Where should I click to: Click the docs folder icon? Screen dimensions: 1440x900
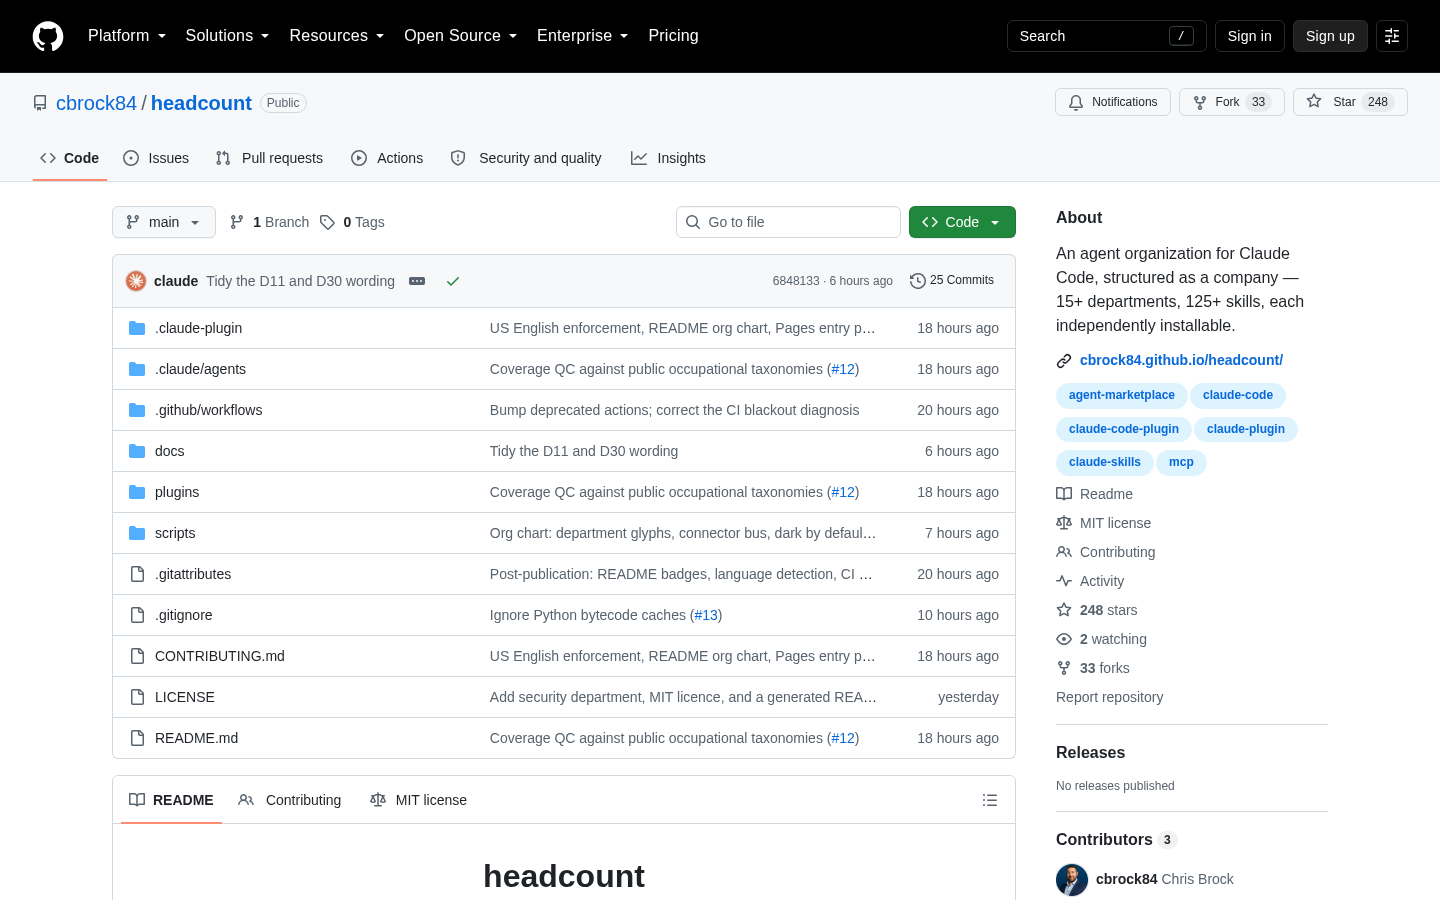tap(137, 451)
